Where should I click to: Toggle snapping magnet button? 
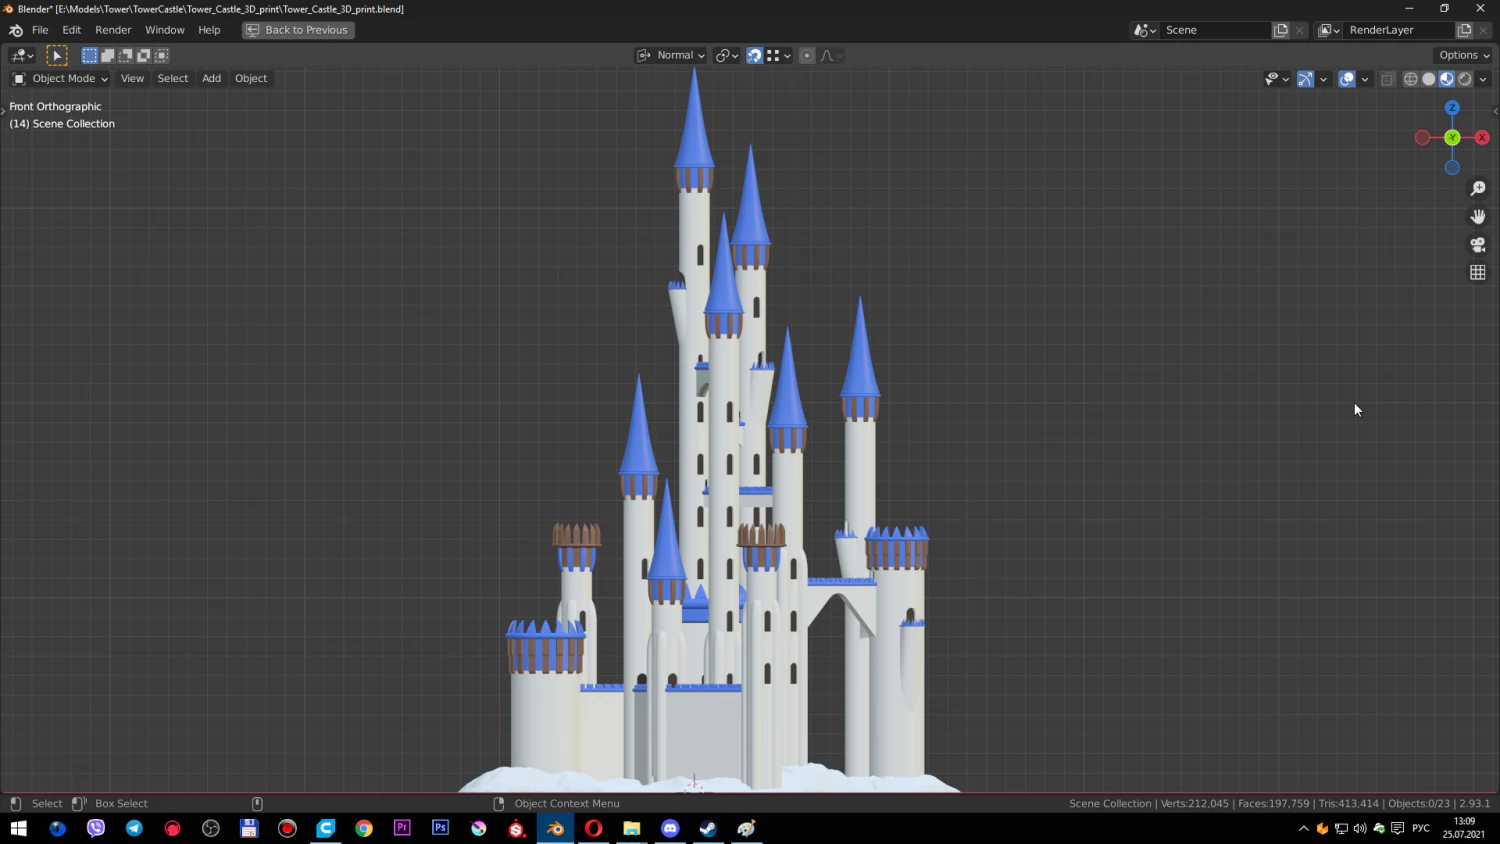pyautogui.click(x=755, y=56)
